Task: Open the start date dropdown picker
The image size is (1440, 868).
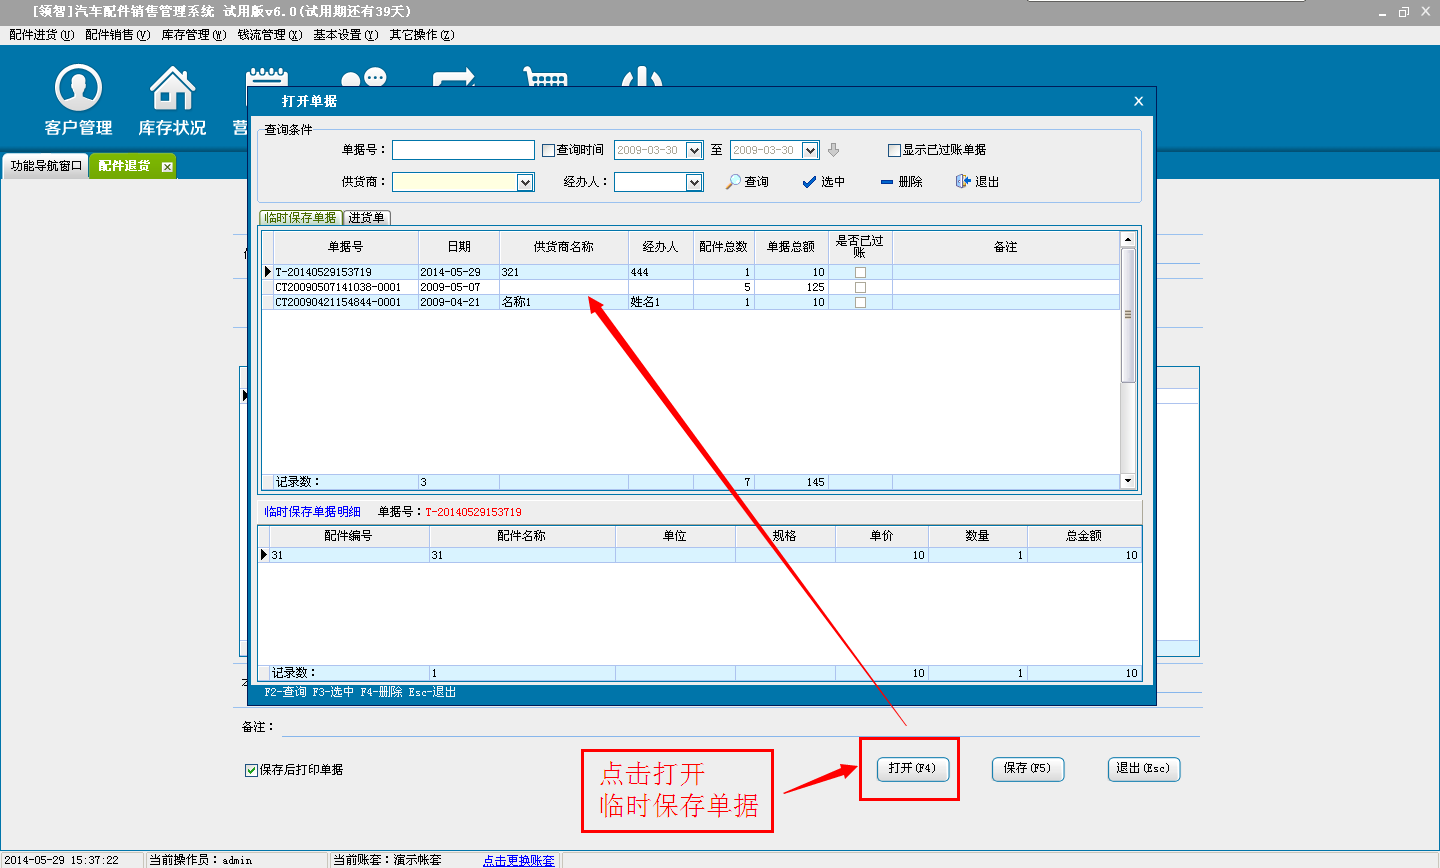Action: [694, 150]
